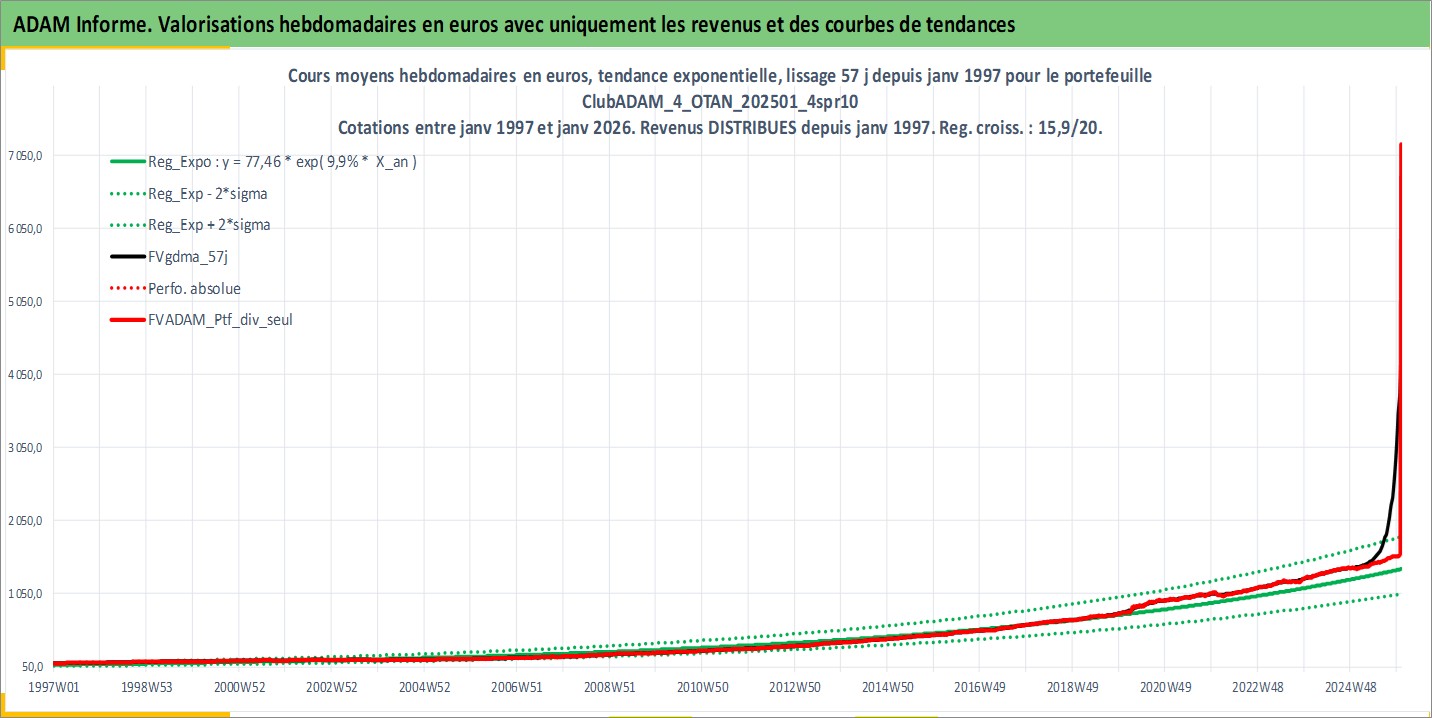
Task: Click the y-axis label 3 050,0
Action: [x=26, y=448]
